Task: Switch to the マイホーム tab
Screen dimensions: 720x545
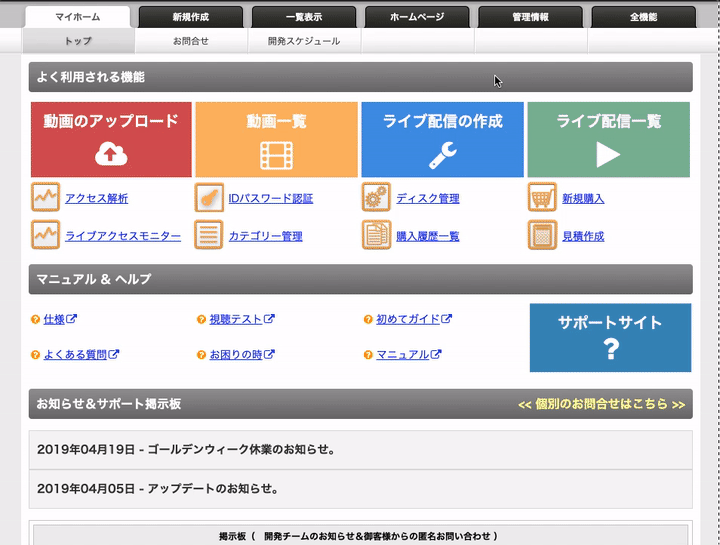Action: (78, 17)
